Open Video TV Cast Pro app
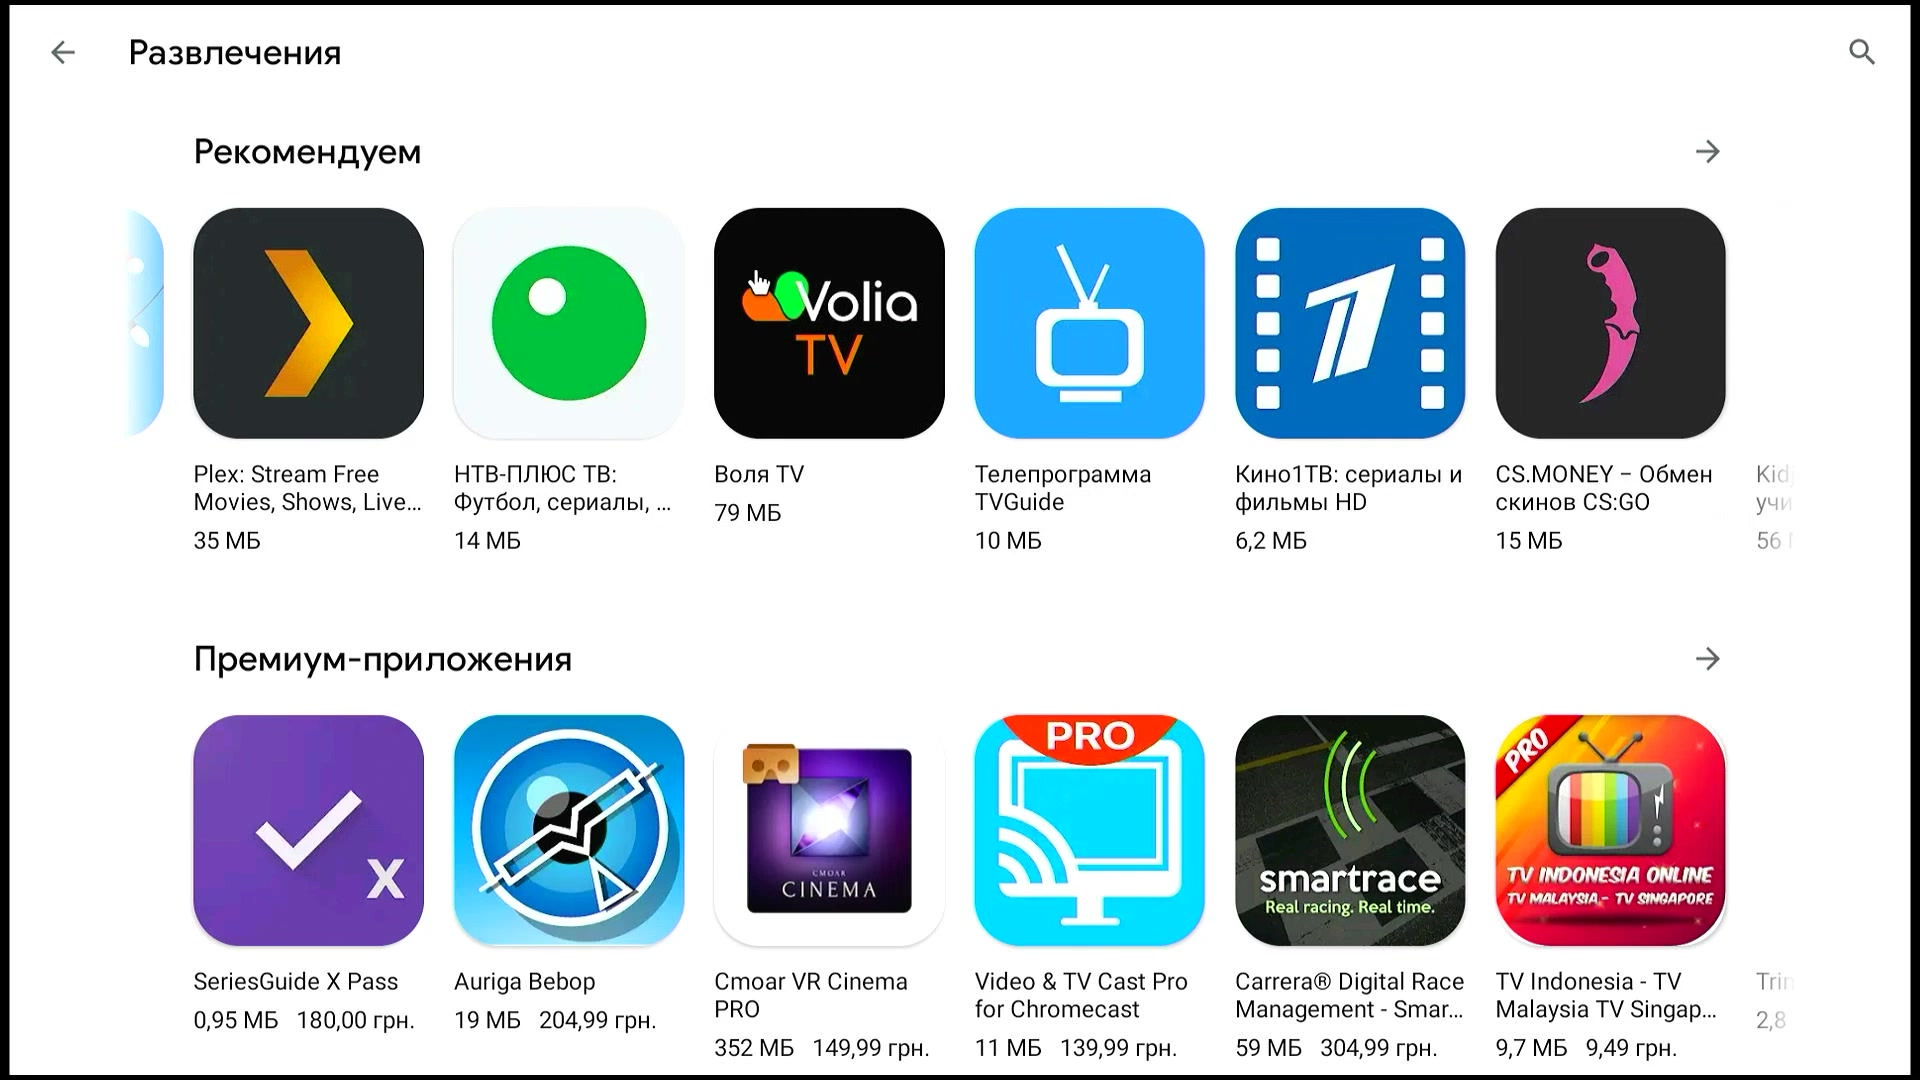This screenshot has width=1920, height=1080. click(1089, 829)
